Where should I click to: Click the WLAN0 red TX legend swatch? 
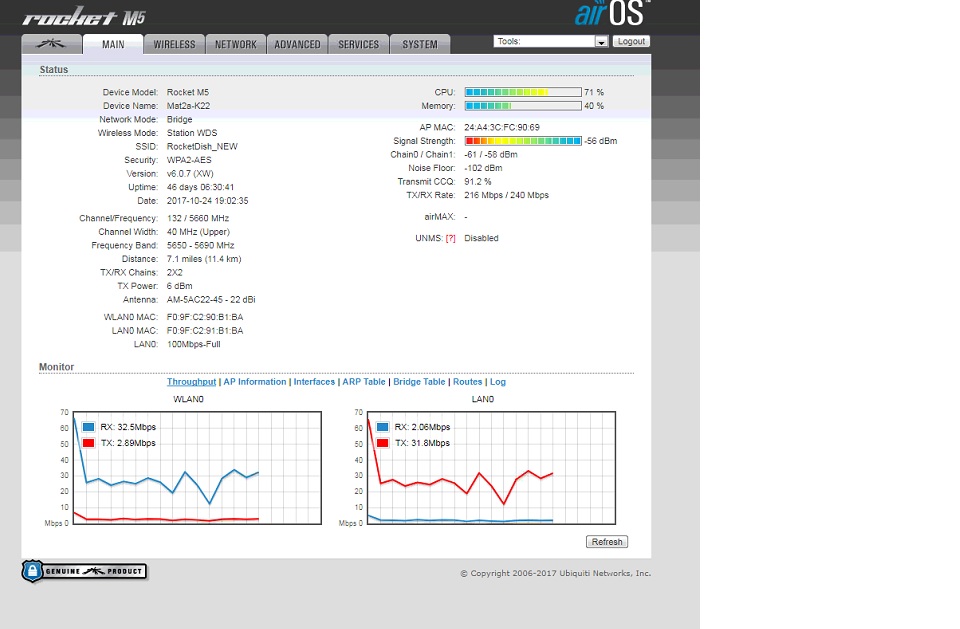pyautogui.click(x=88, y=443)
